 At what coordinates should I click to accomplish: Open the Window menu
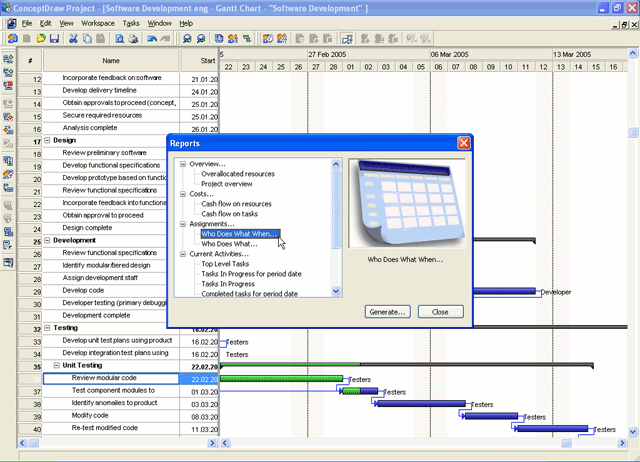(160, 23)
